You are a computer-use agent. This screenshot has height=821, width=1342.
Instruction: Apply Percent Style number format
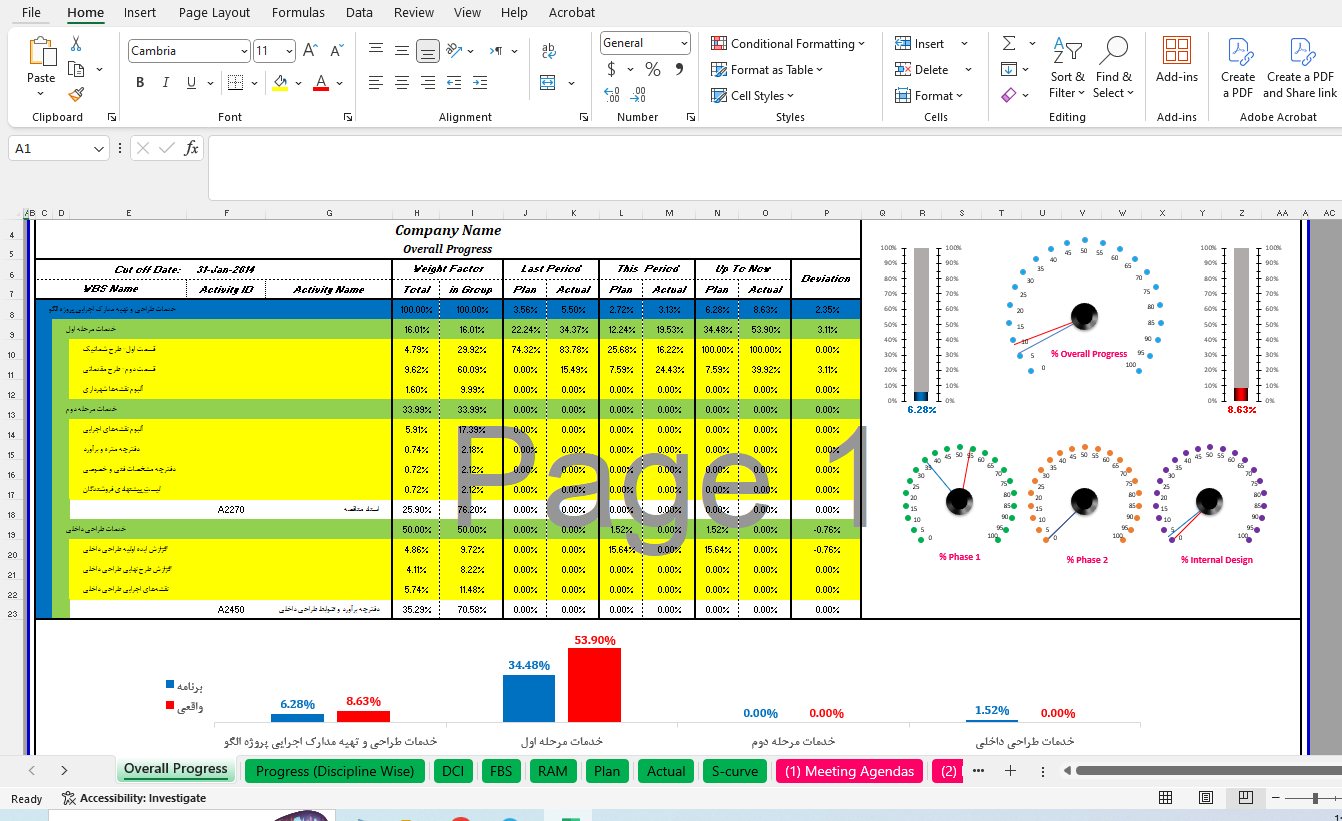(x=652, y=69)
